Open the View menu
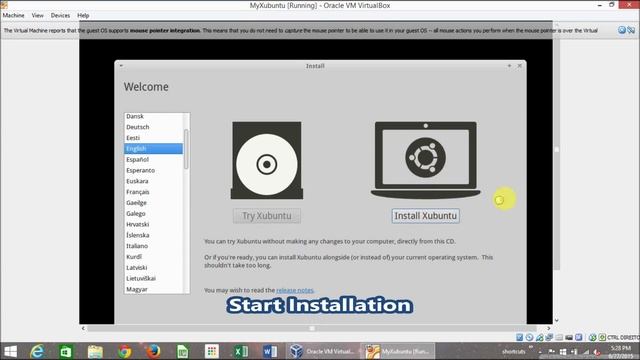Screen dimensions: 640x360 click(38, 16)
